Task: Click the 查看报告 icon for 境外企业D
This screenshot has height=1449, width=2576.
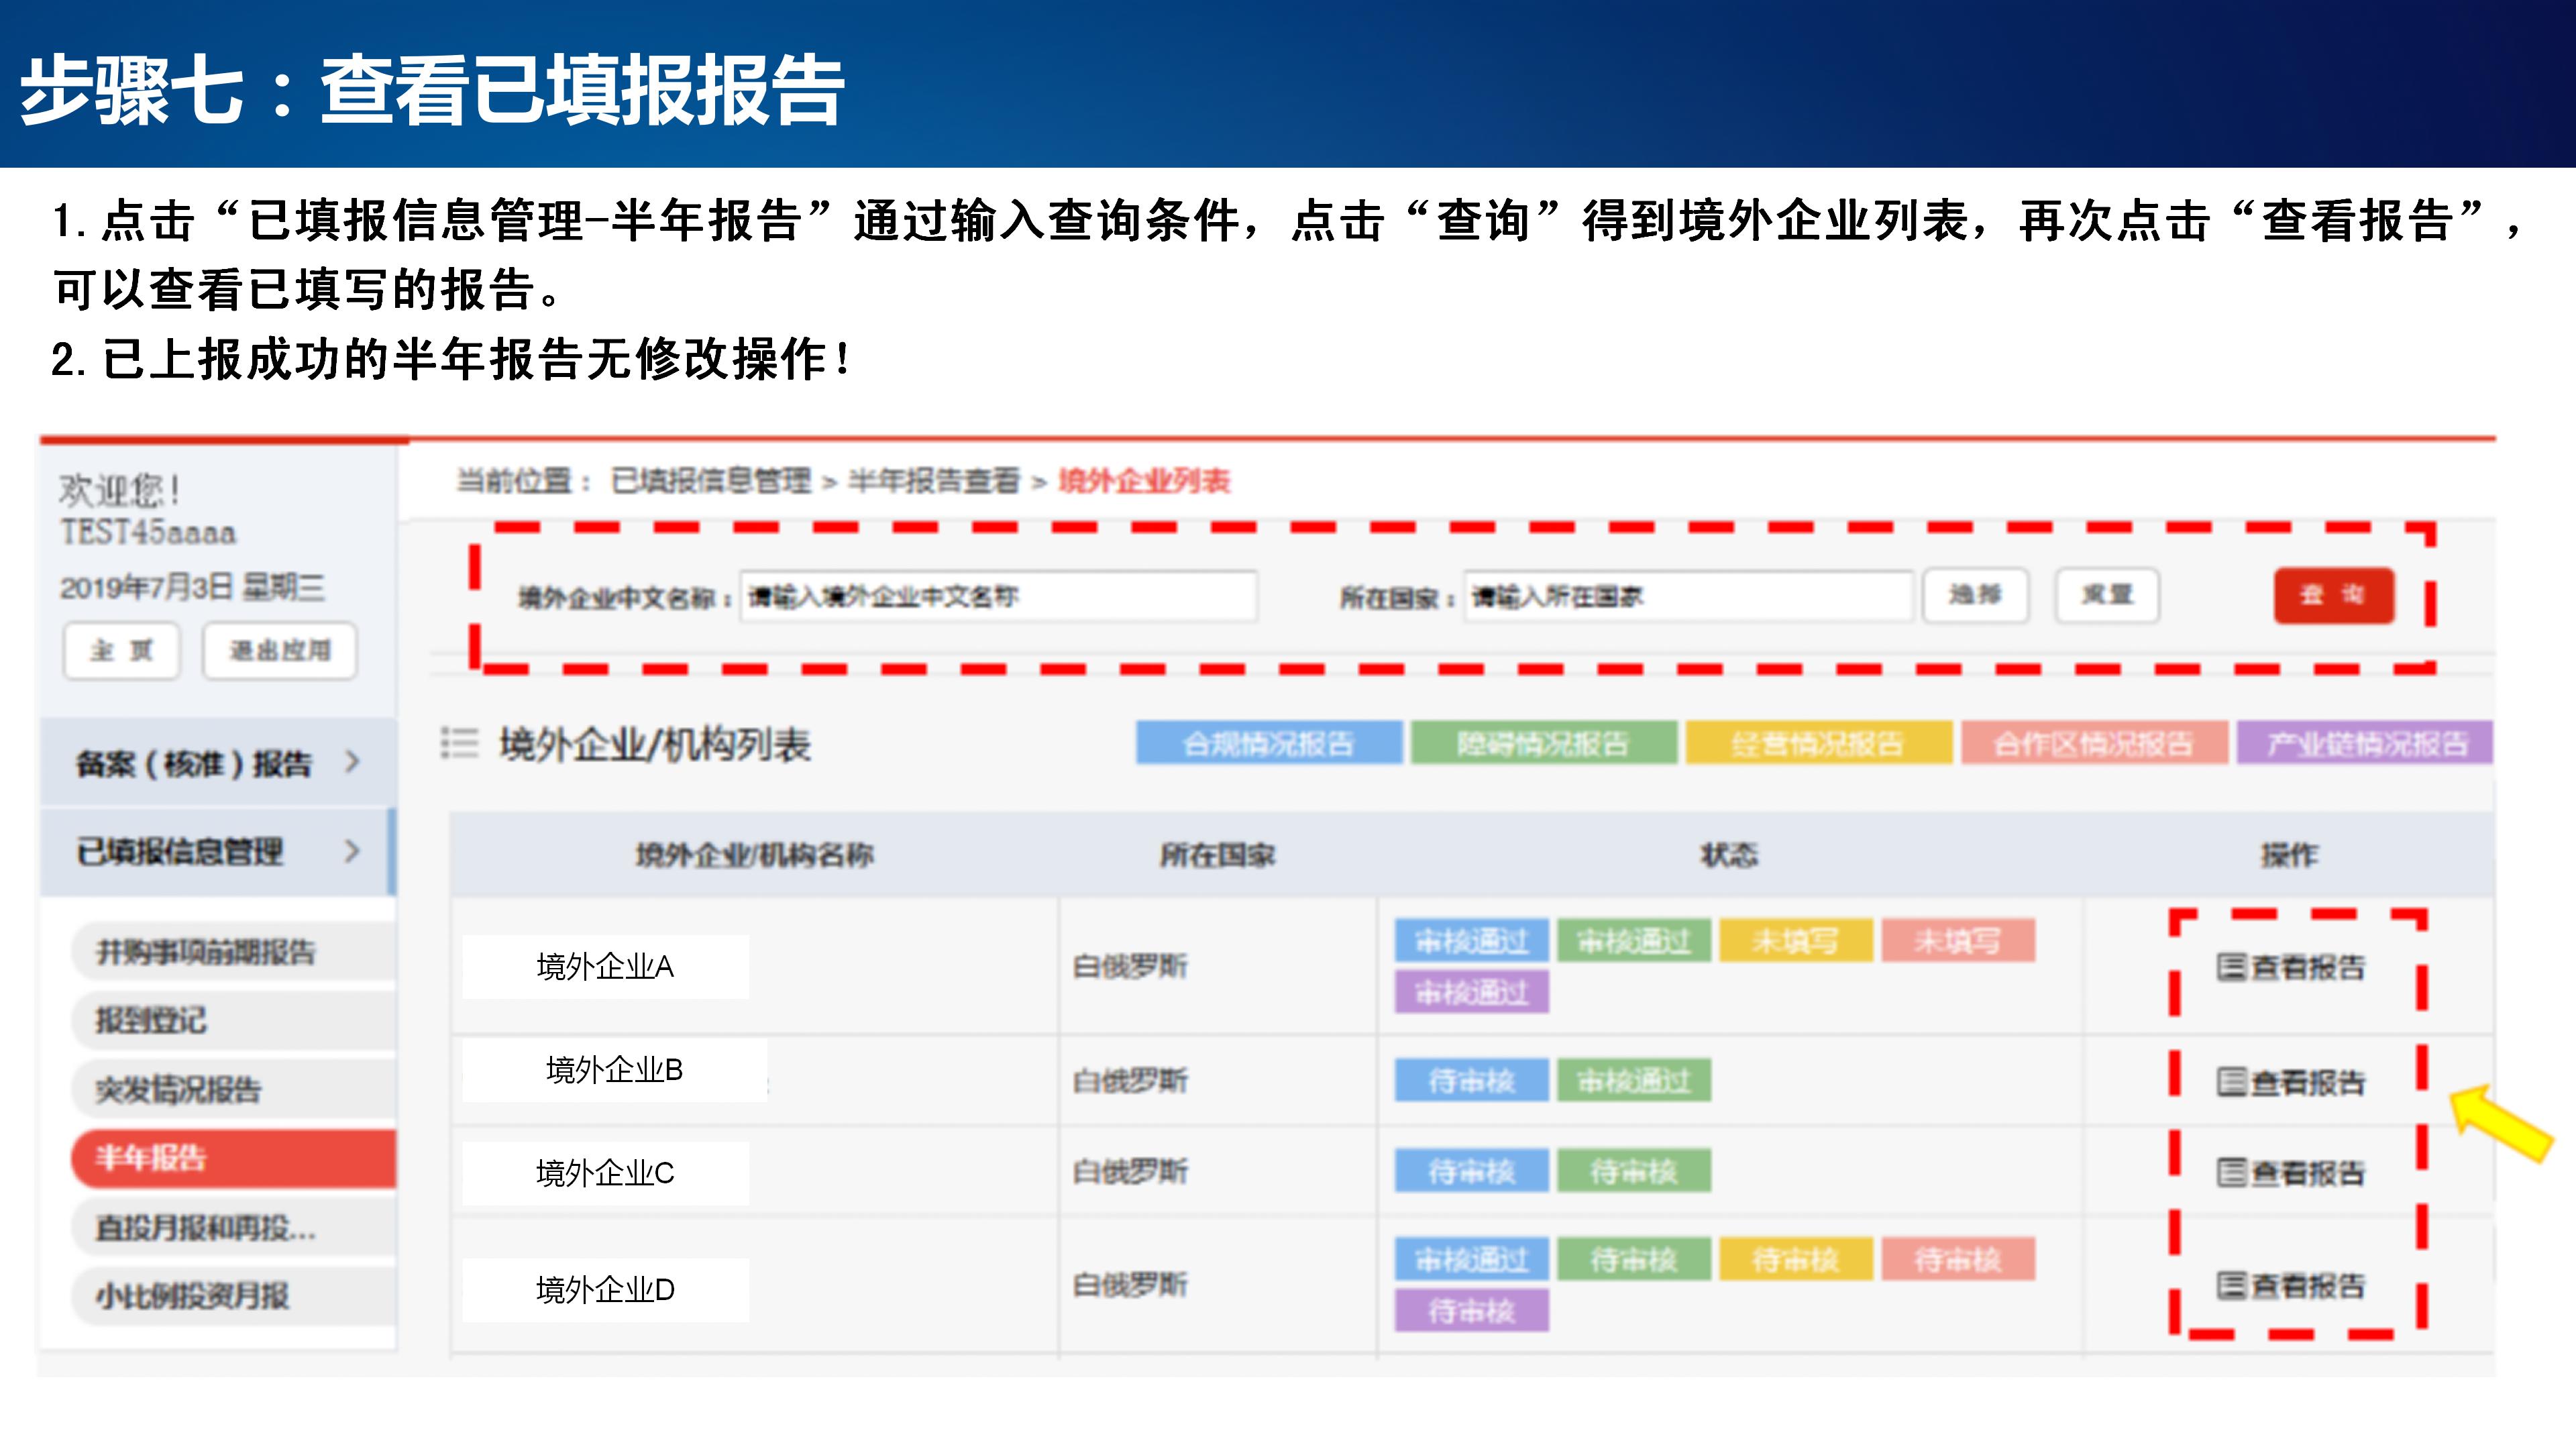Action: click(x=2231, y=1285)
